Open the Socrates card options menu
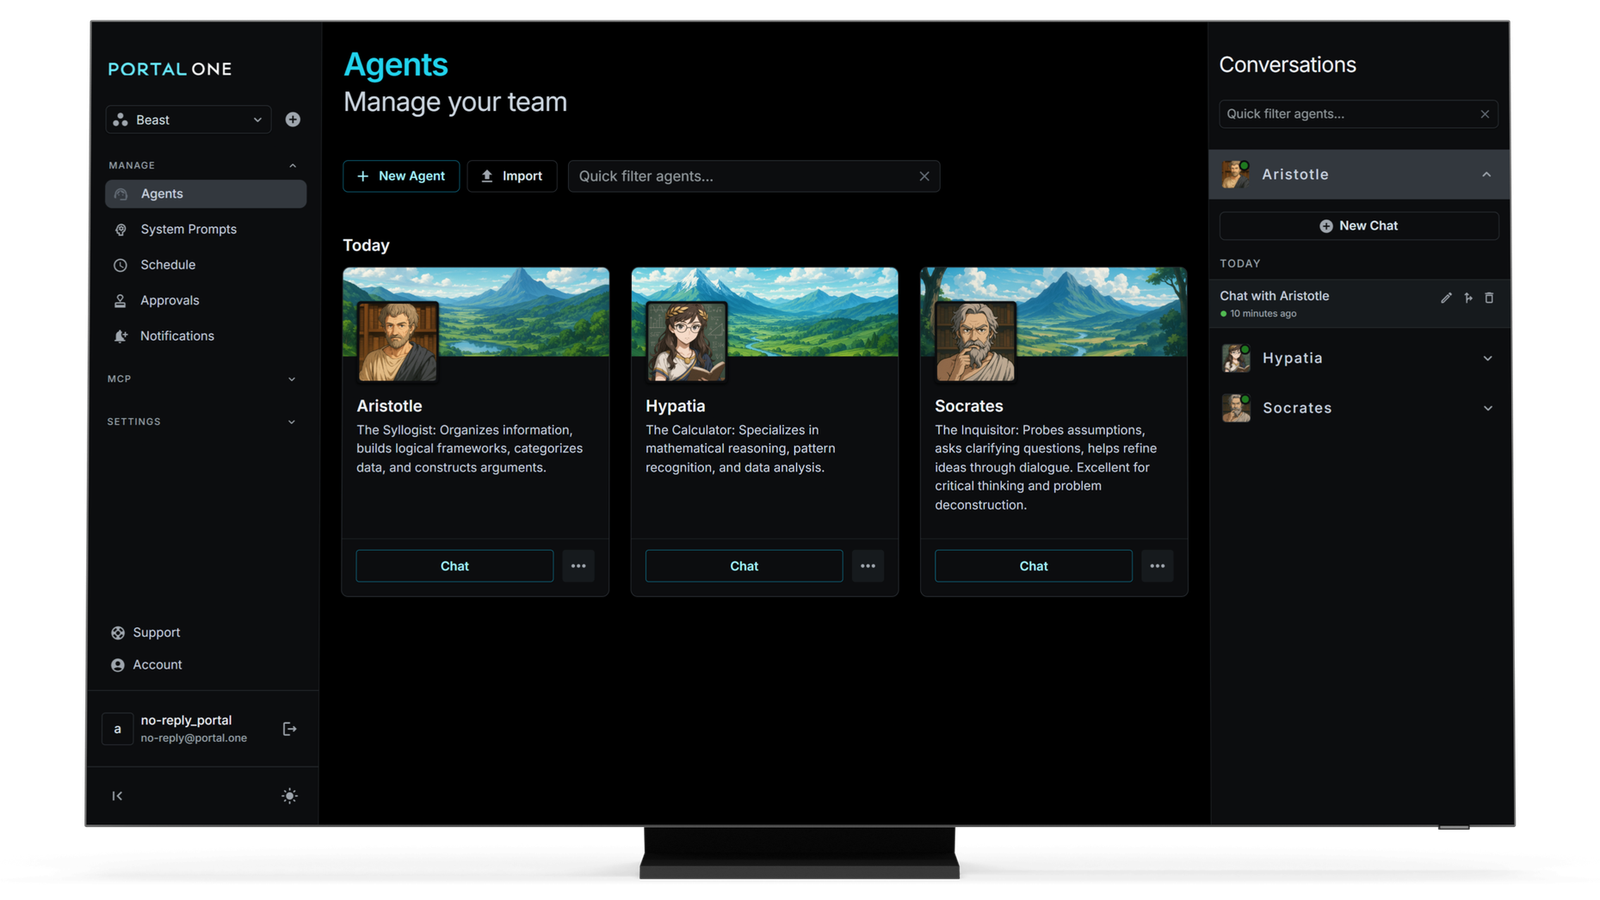 tap(1157, 565)
